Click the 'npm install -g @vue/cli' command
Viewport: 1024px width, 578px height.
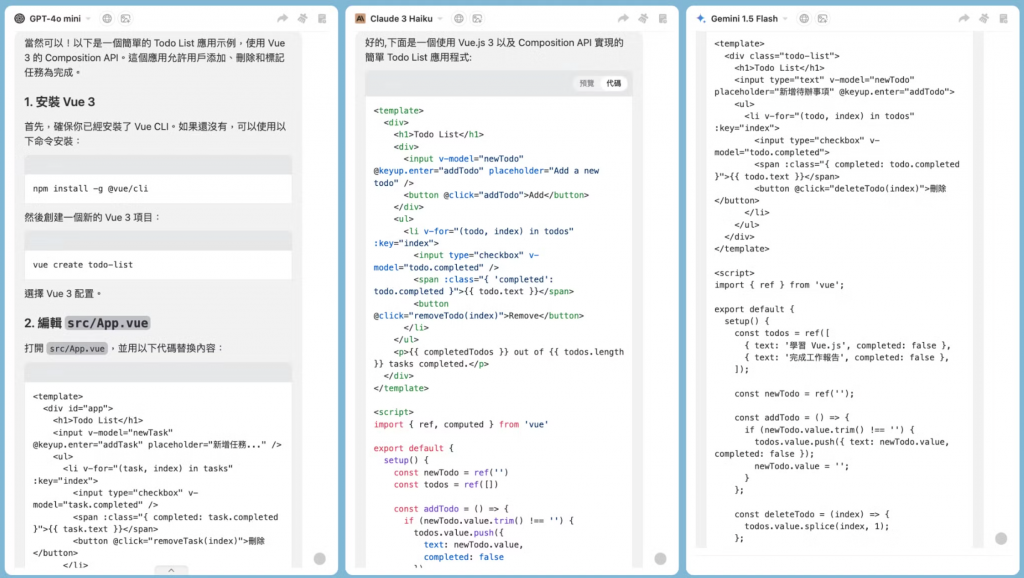coord(90,188)
